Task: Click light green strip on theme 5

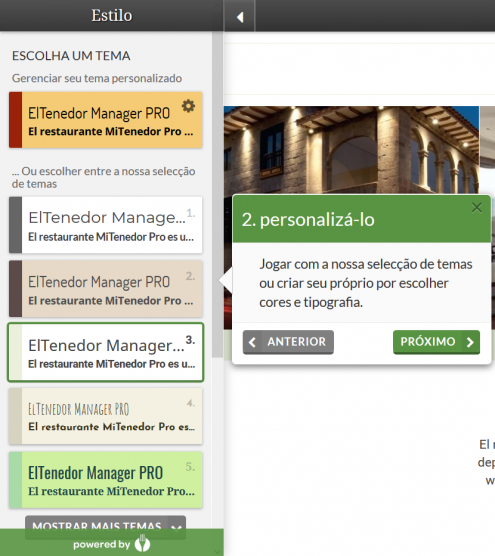Action: coord(16,480)
